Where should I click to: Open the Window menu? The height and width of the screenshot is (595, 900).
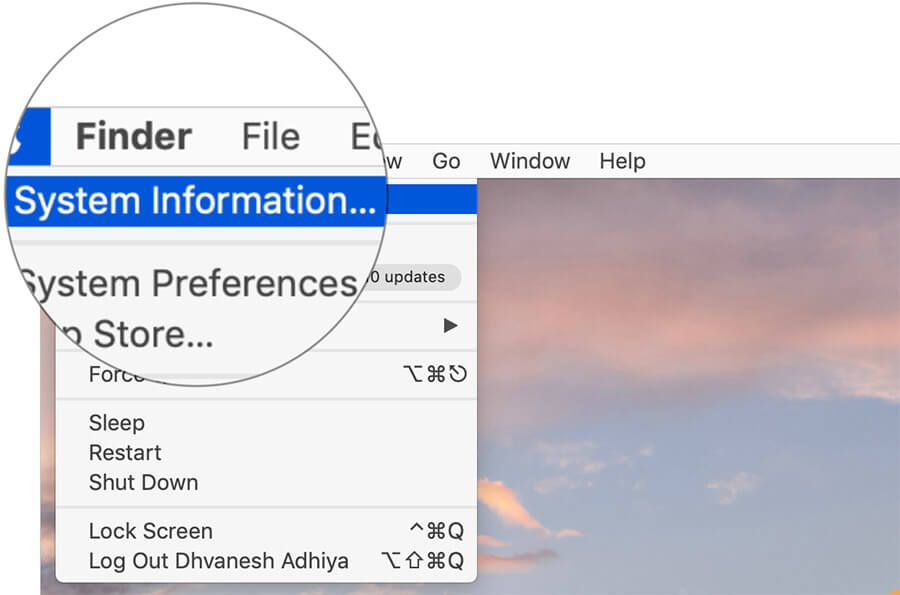click(x=530, y=161)
